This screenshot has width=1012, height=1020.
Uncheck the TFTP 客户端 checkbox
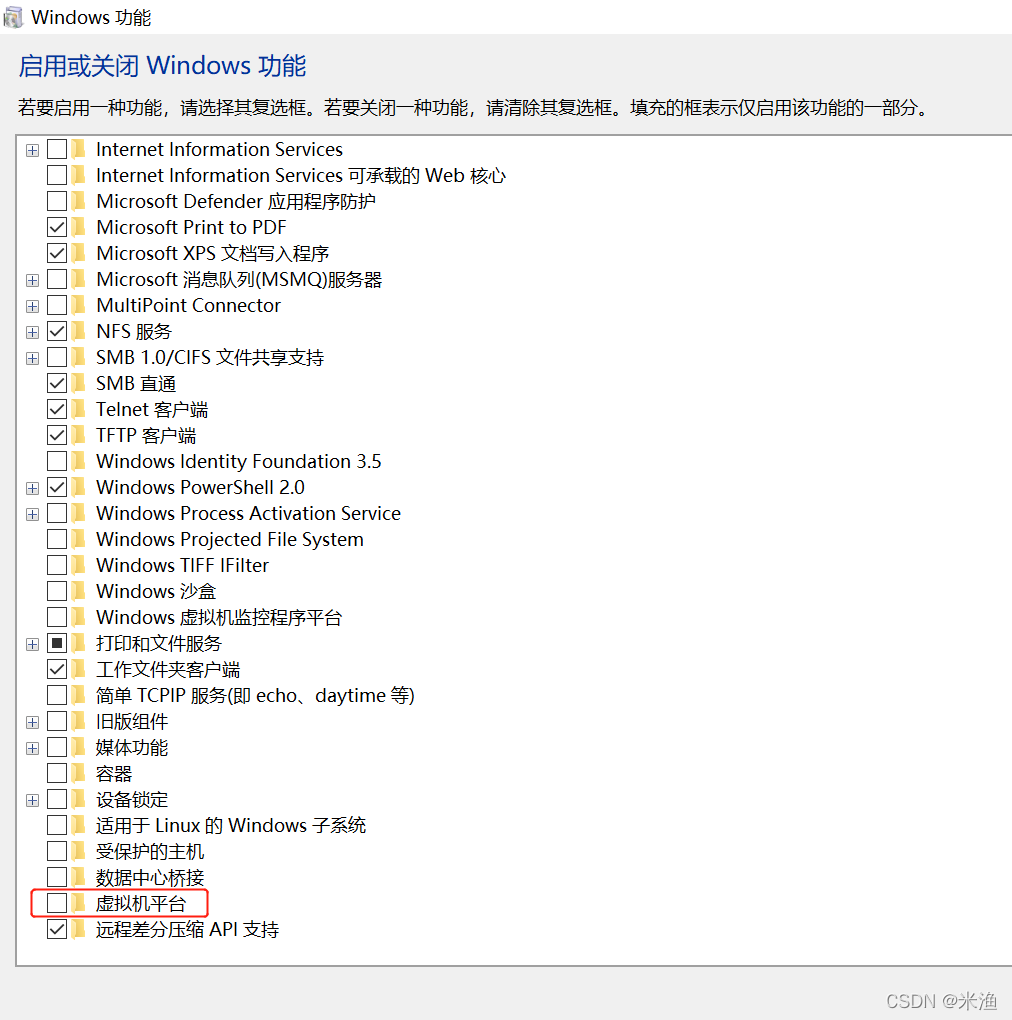pos(57,435)
